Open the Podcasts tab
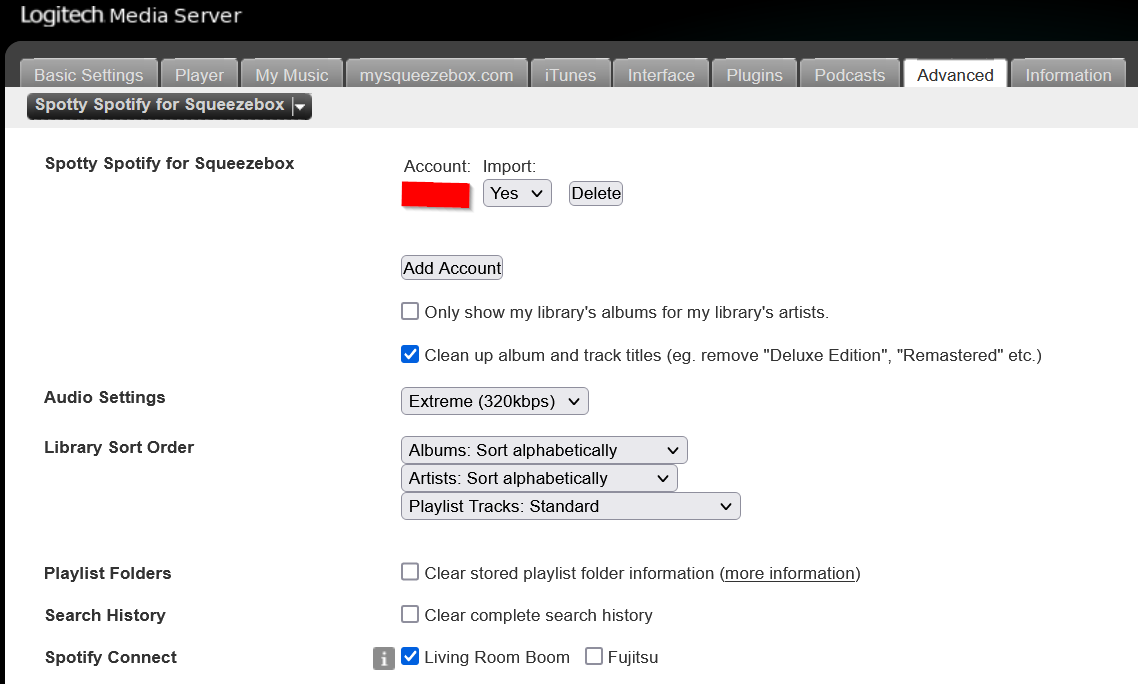Viewport: 1138px width, 684px height. point(849,75)
